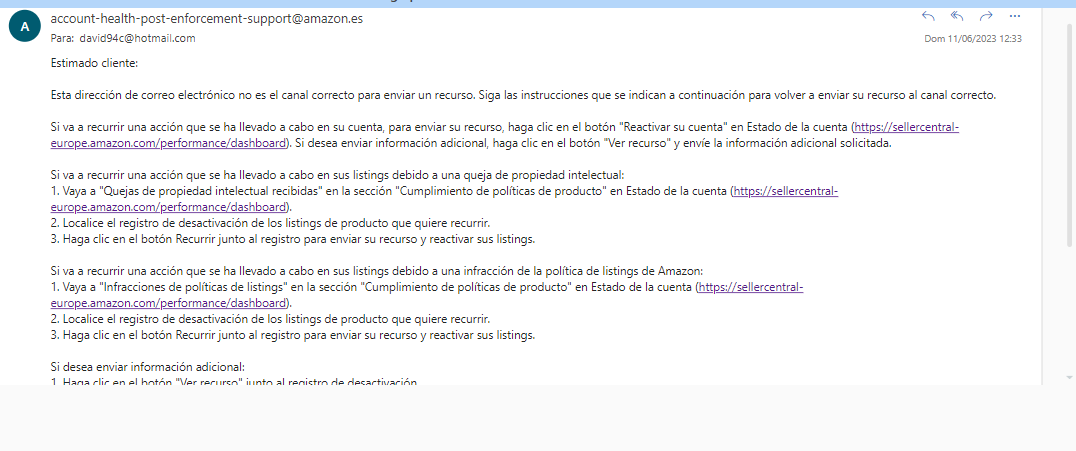Click the sender avatar circle "A"
The image size is (1076, 451).
point(24,28)
